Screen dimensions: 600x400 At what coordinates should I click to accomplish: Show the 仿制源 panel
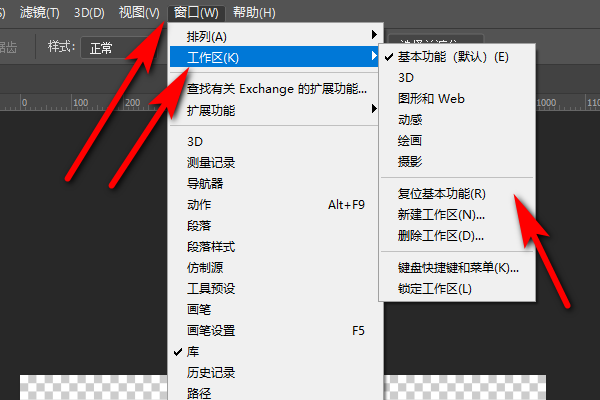tap(275, 268)
